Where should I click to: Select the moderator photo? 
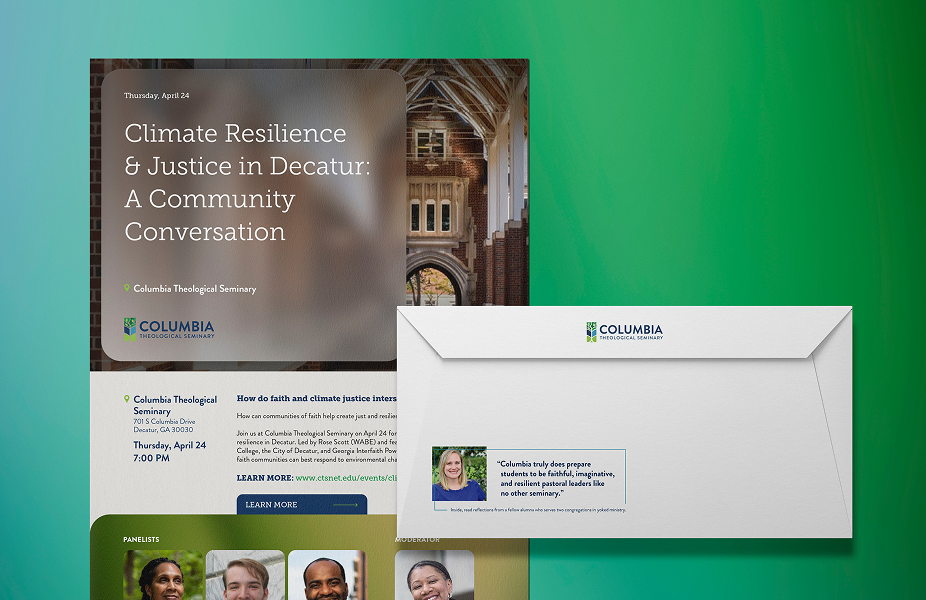click(x=434, y=575)
